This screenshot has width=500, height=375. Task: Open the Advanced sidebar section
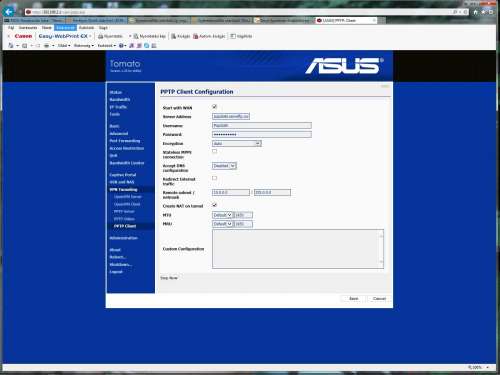click(119, 133)
